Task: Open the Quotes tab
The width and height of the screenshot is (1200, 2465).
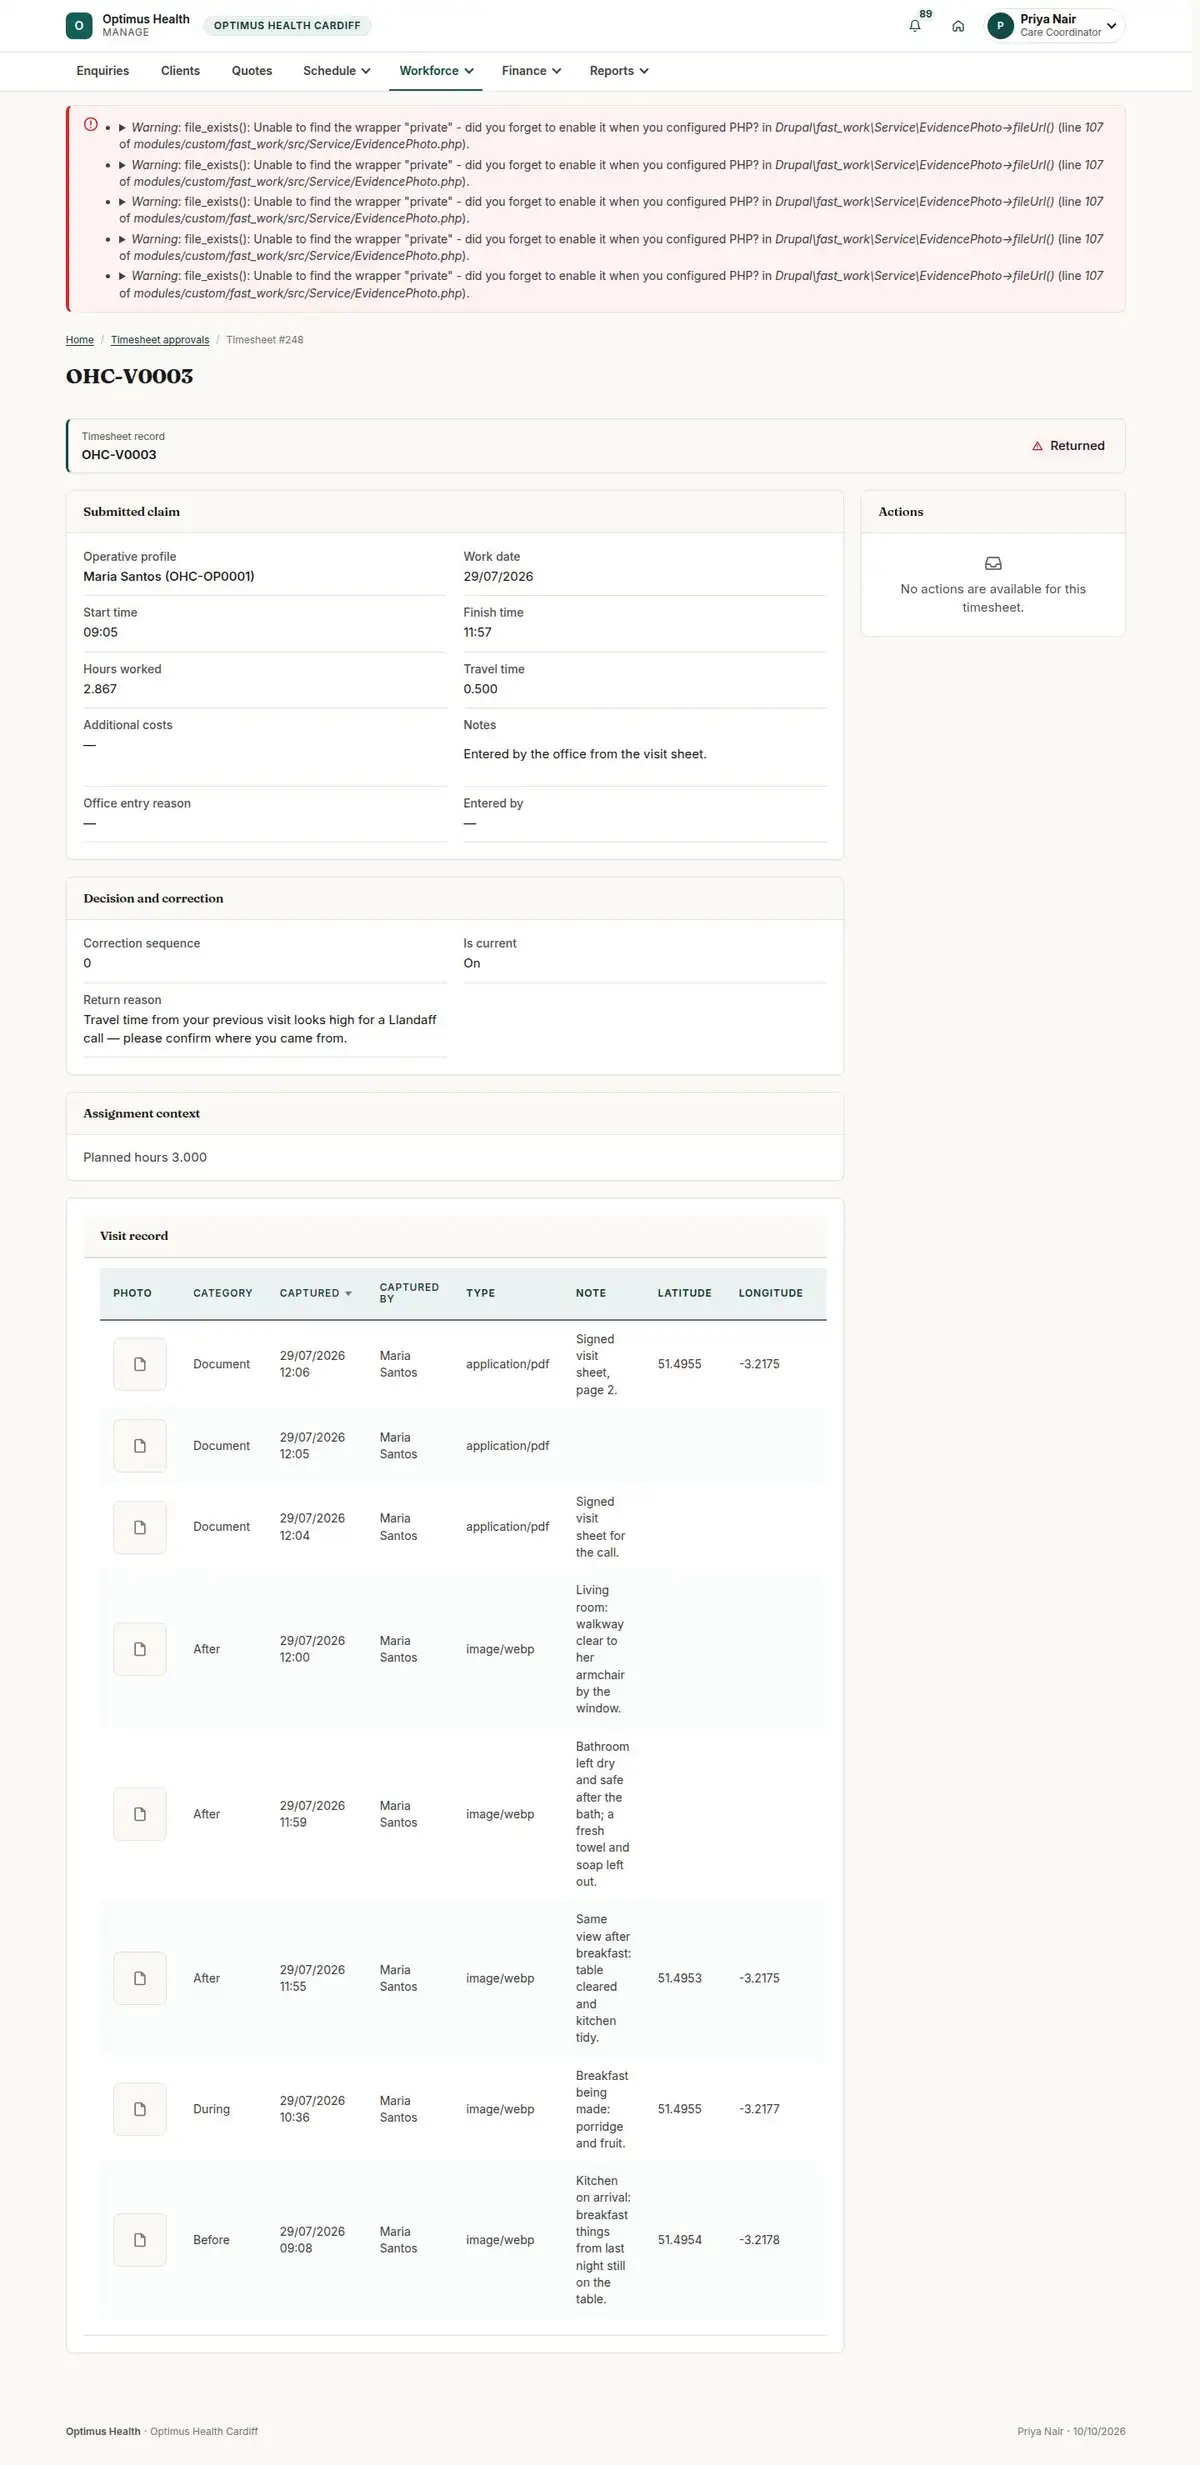Action: tap(252, 71)
